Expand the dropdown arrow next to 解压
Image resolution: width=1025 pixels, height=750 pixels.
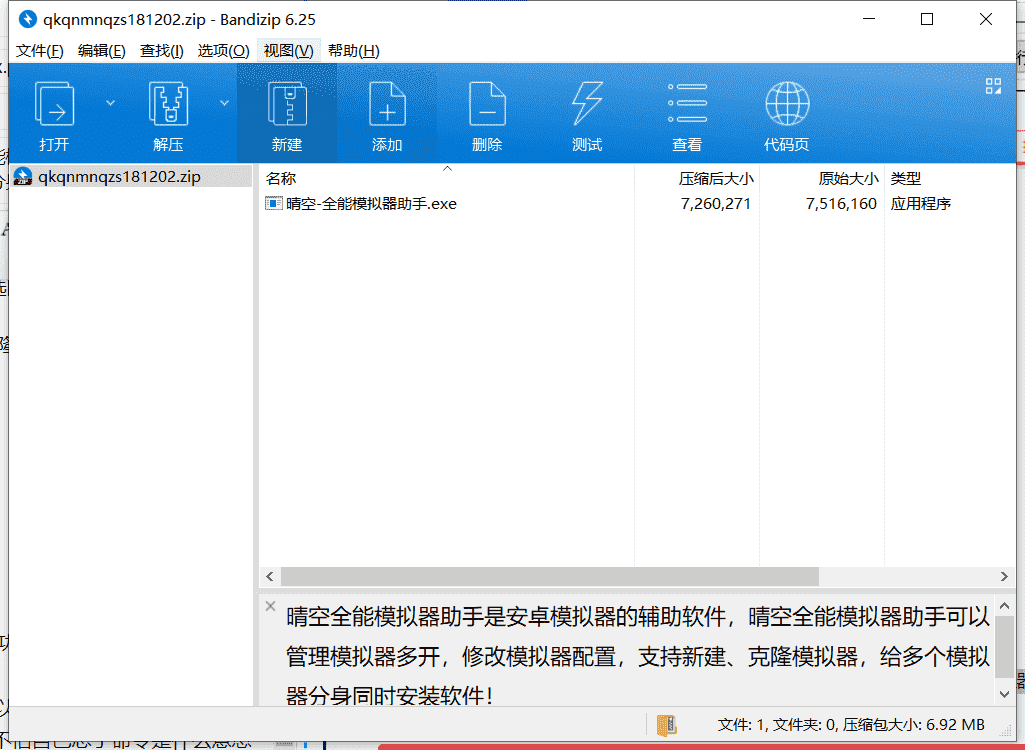click(224, 103)
